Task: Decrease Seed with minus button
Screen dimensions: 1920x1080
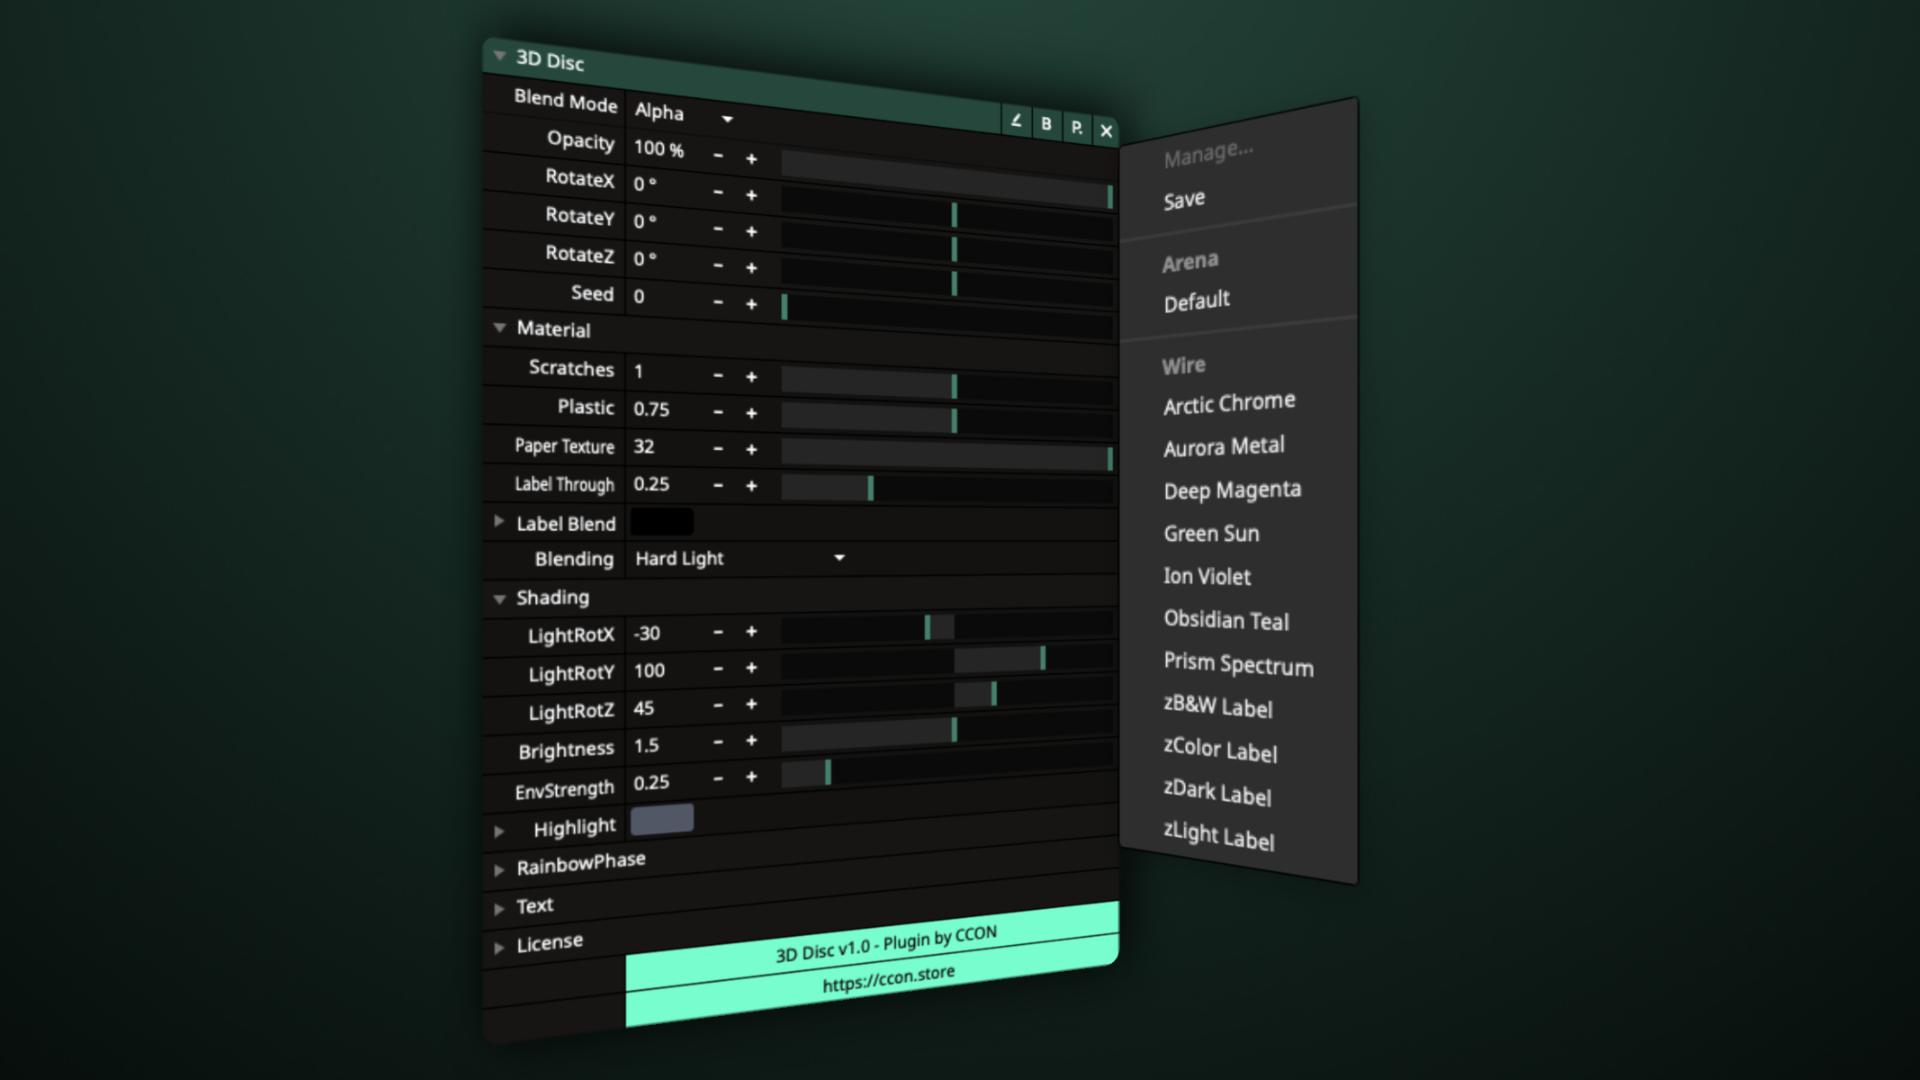Action: click(718, 302)
